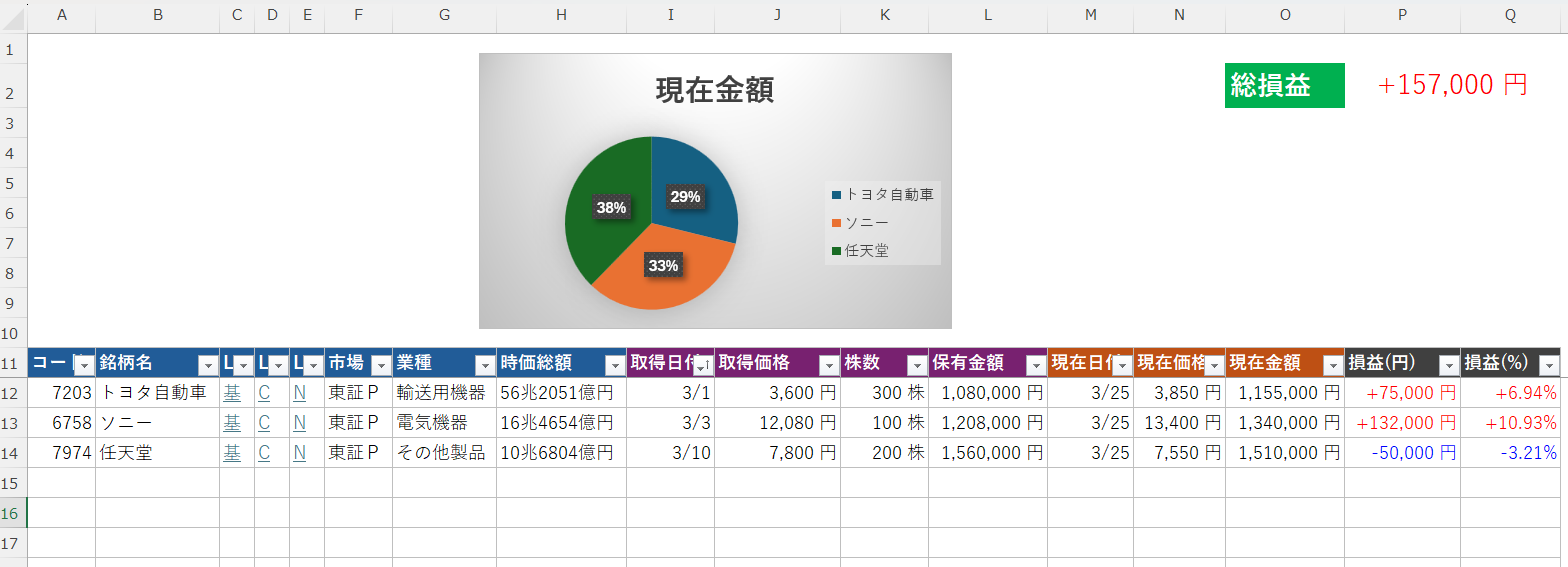Open the N link for 任天堂
Viewport: 1568px width, 567px height.
[299, 453]
